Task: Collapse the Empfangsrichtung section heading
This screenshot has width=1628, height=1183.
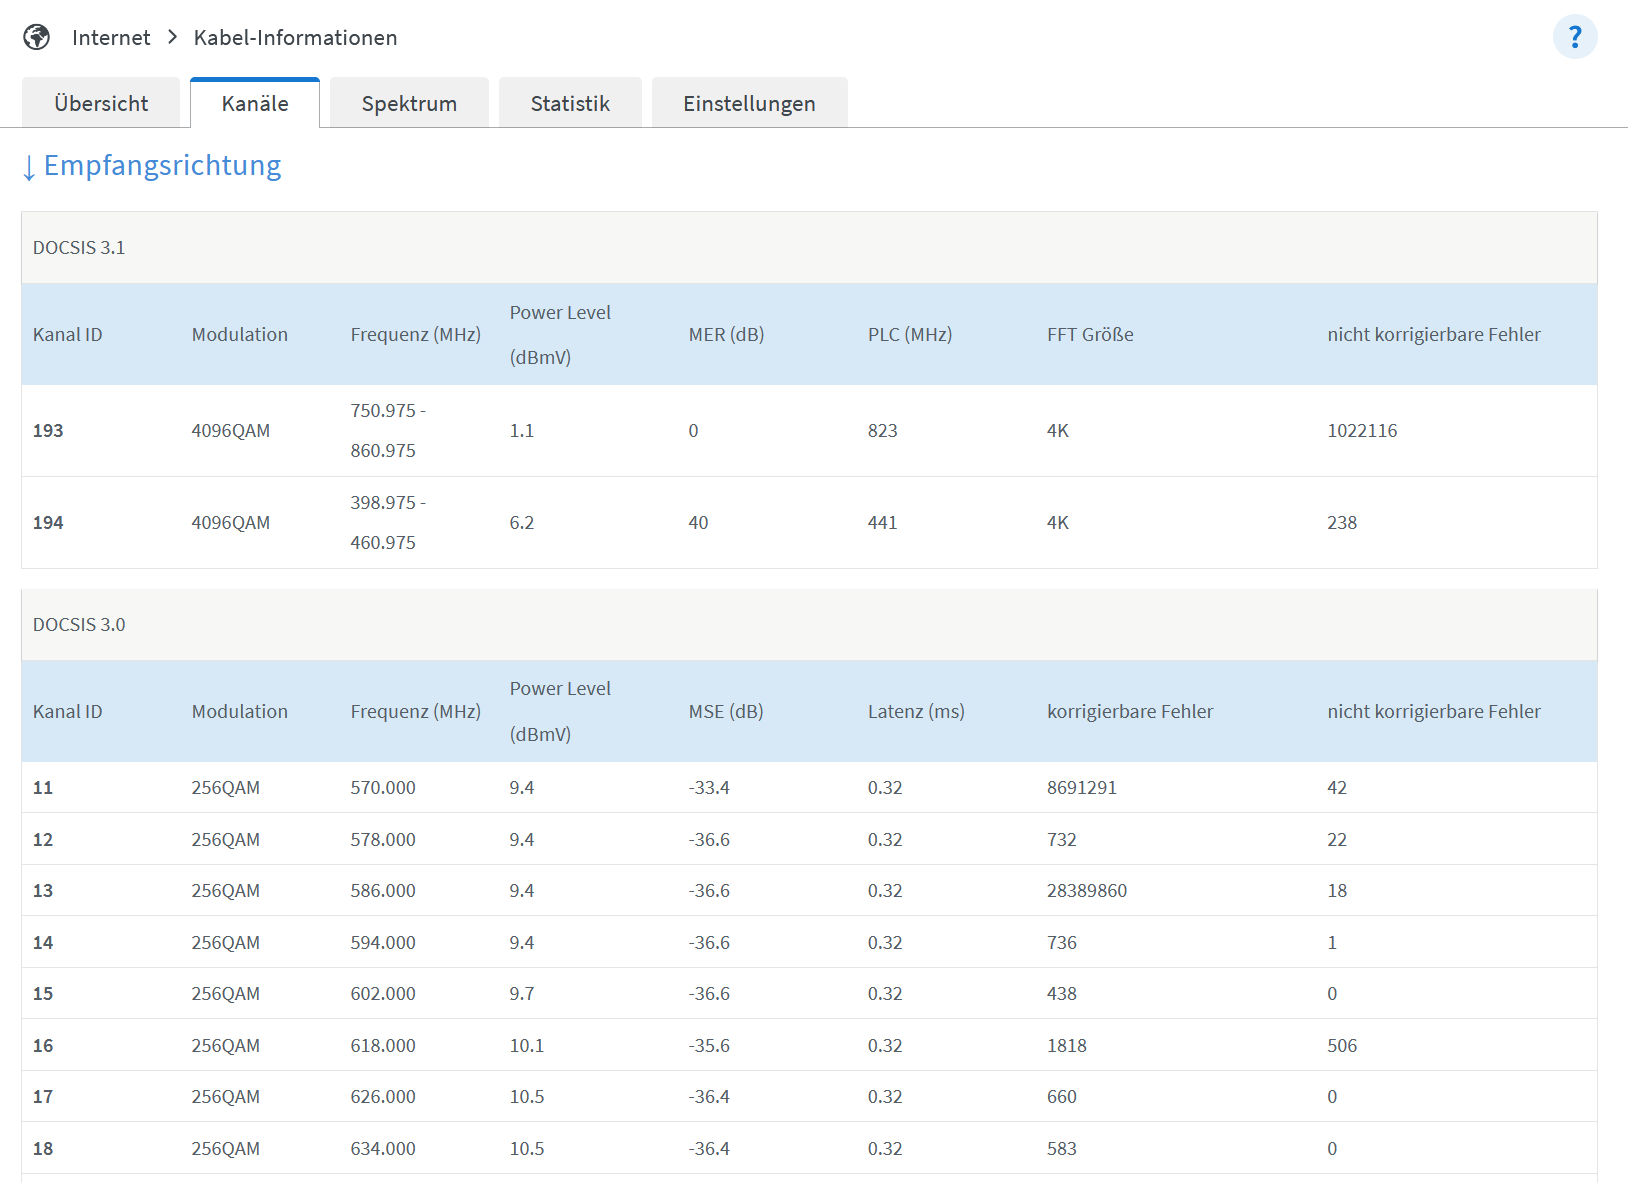Action: (162, 165)
